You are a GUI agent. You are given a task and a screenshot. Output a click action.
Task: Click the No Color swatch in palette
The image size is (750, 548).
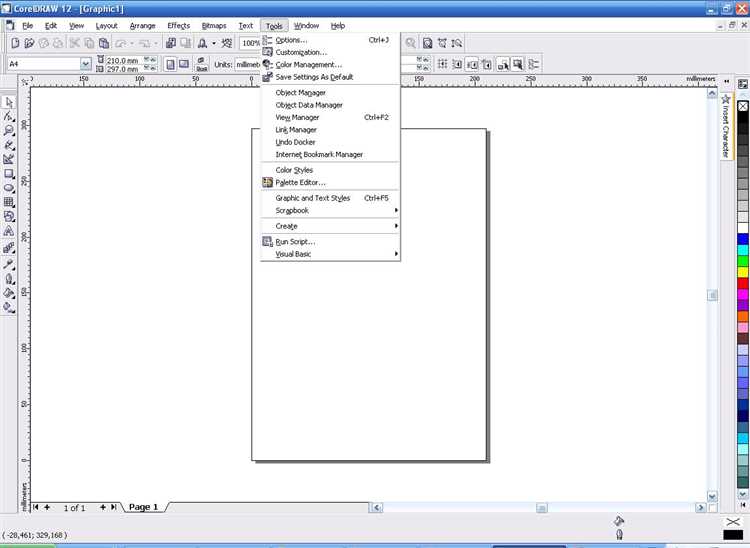tap(743, 106)
